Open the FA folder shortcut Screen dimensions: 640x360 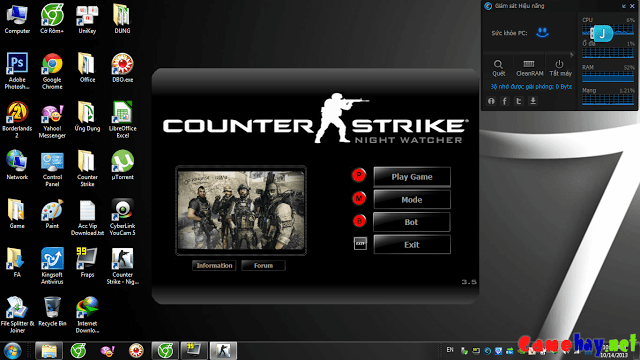pos(16,262)
